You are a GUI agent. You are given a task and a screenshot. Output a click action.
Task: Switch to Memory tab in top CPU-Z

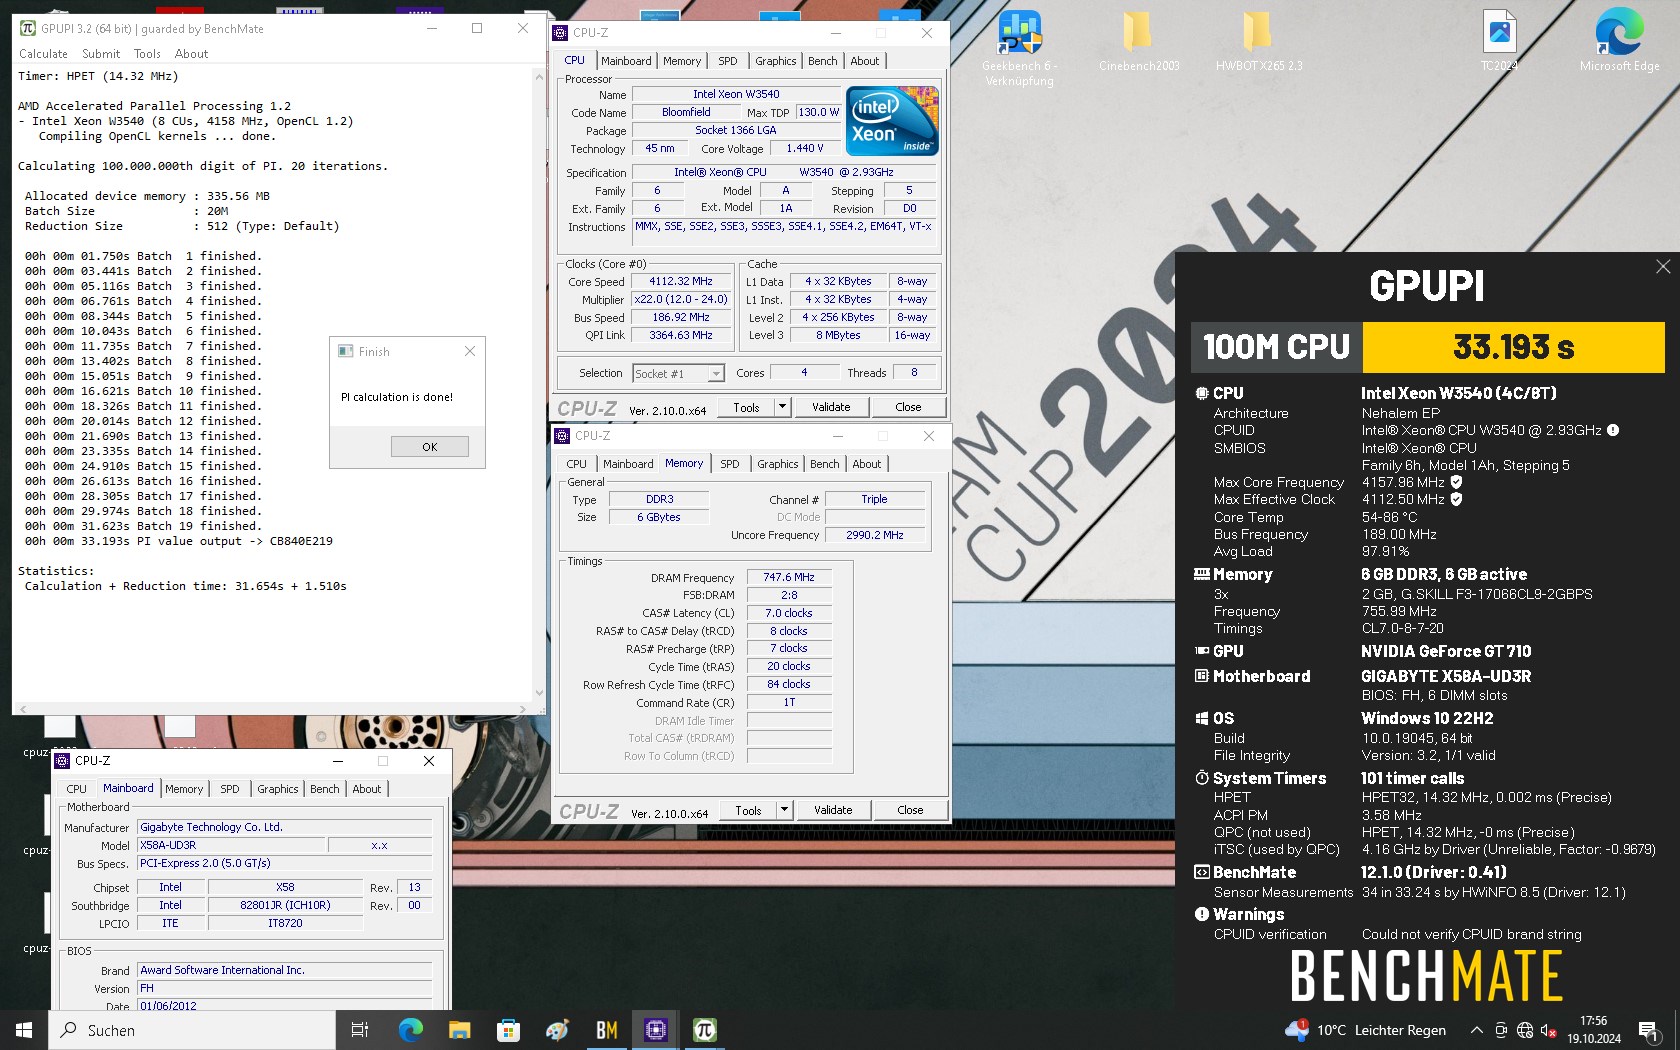click(x=682, y=61)
